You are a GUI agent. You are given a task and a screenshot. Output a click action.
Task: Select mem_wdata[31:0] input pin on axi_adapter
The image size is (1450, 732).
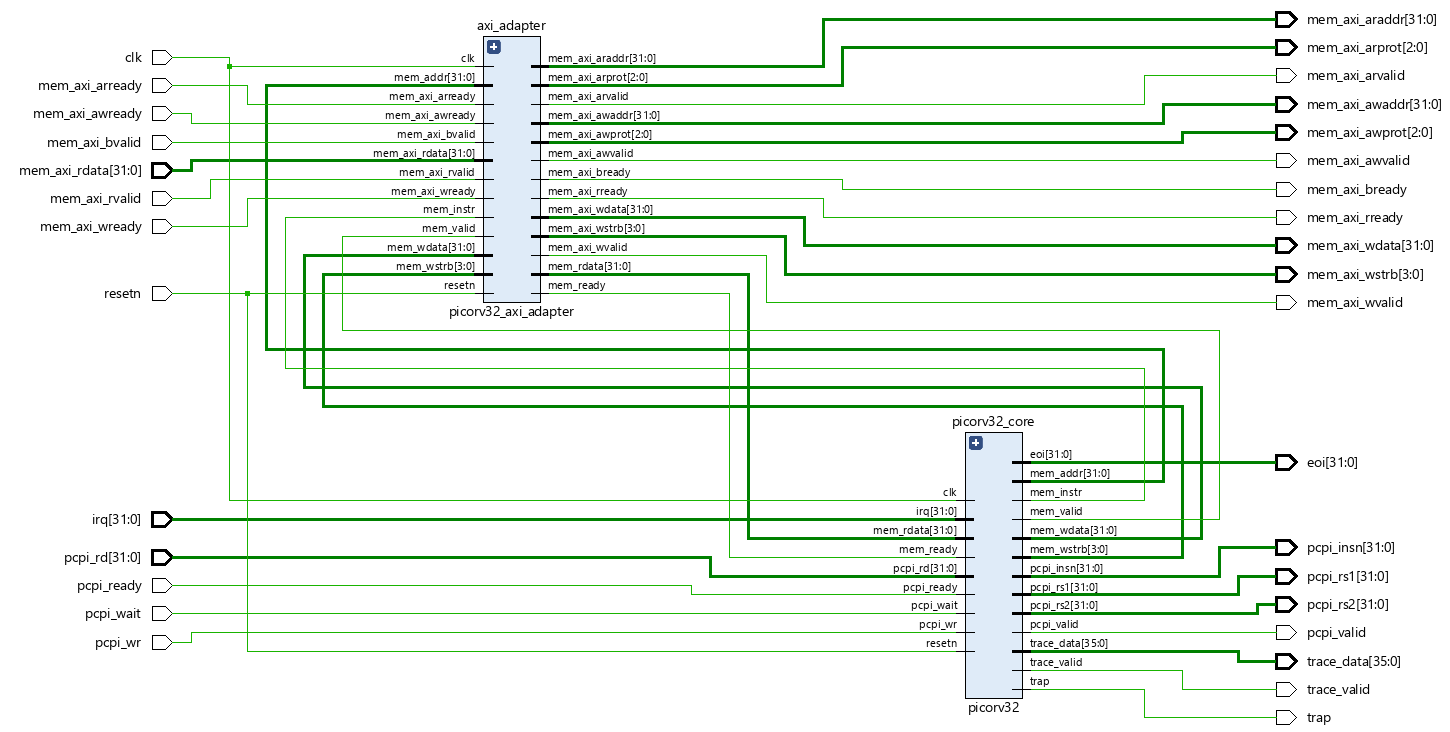[x=431, y=248]
